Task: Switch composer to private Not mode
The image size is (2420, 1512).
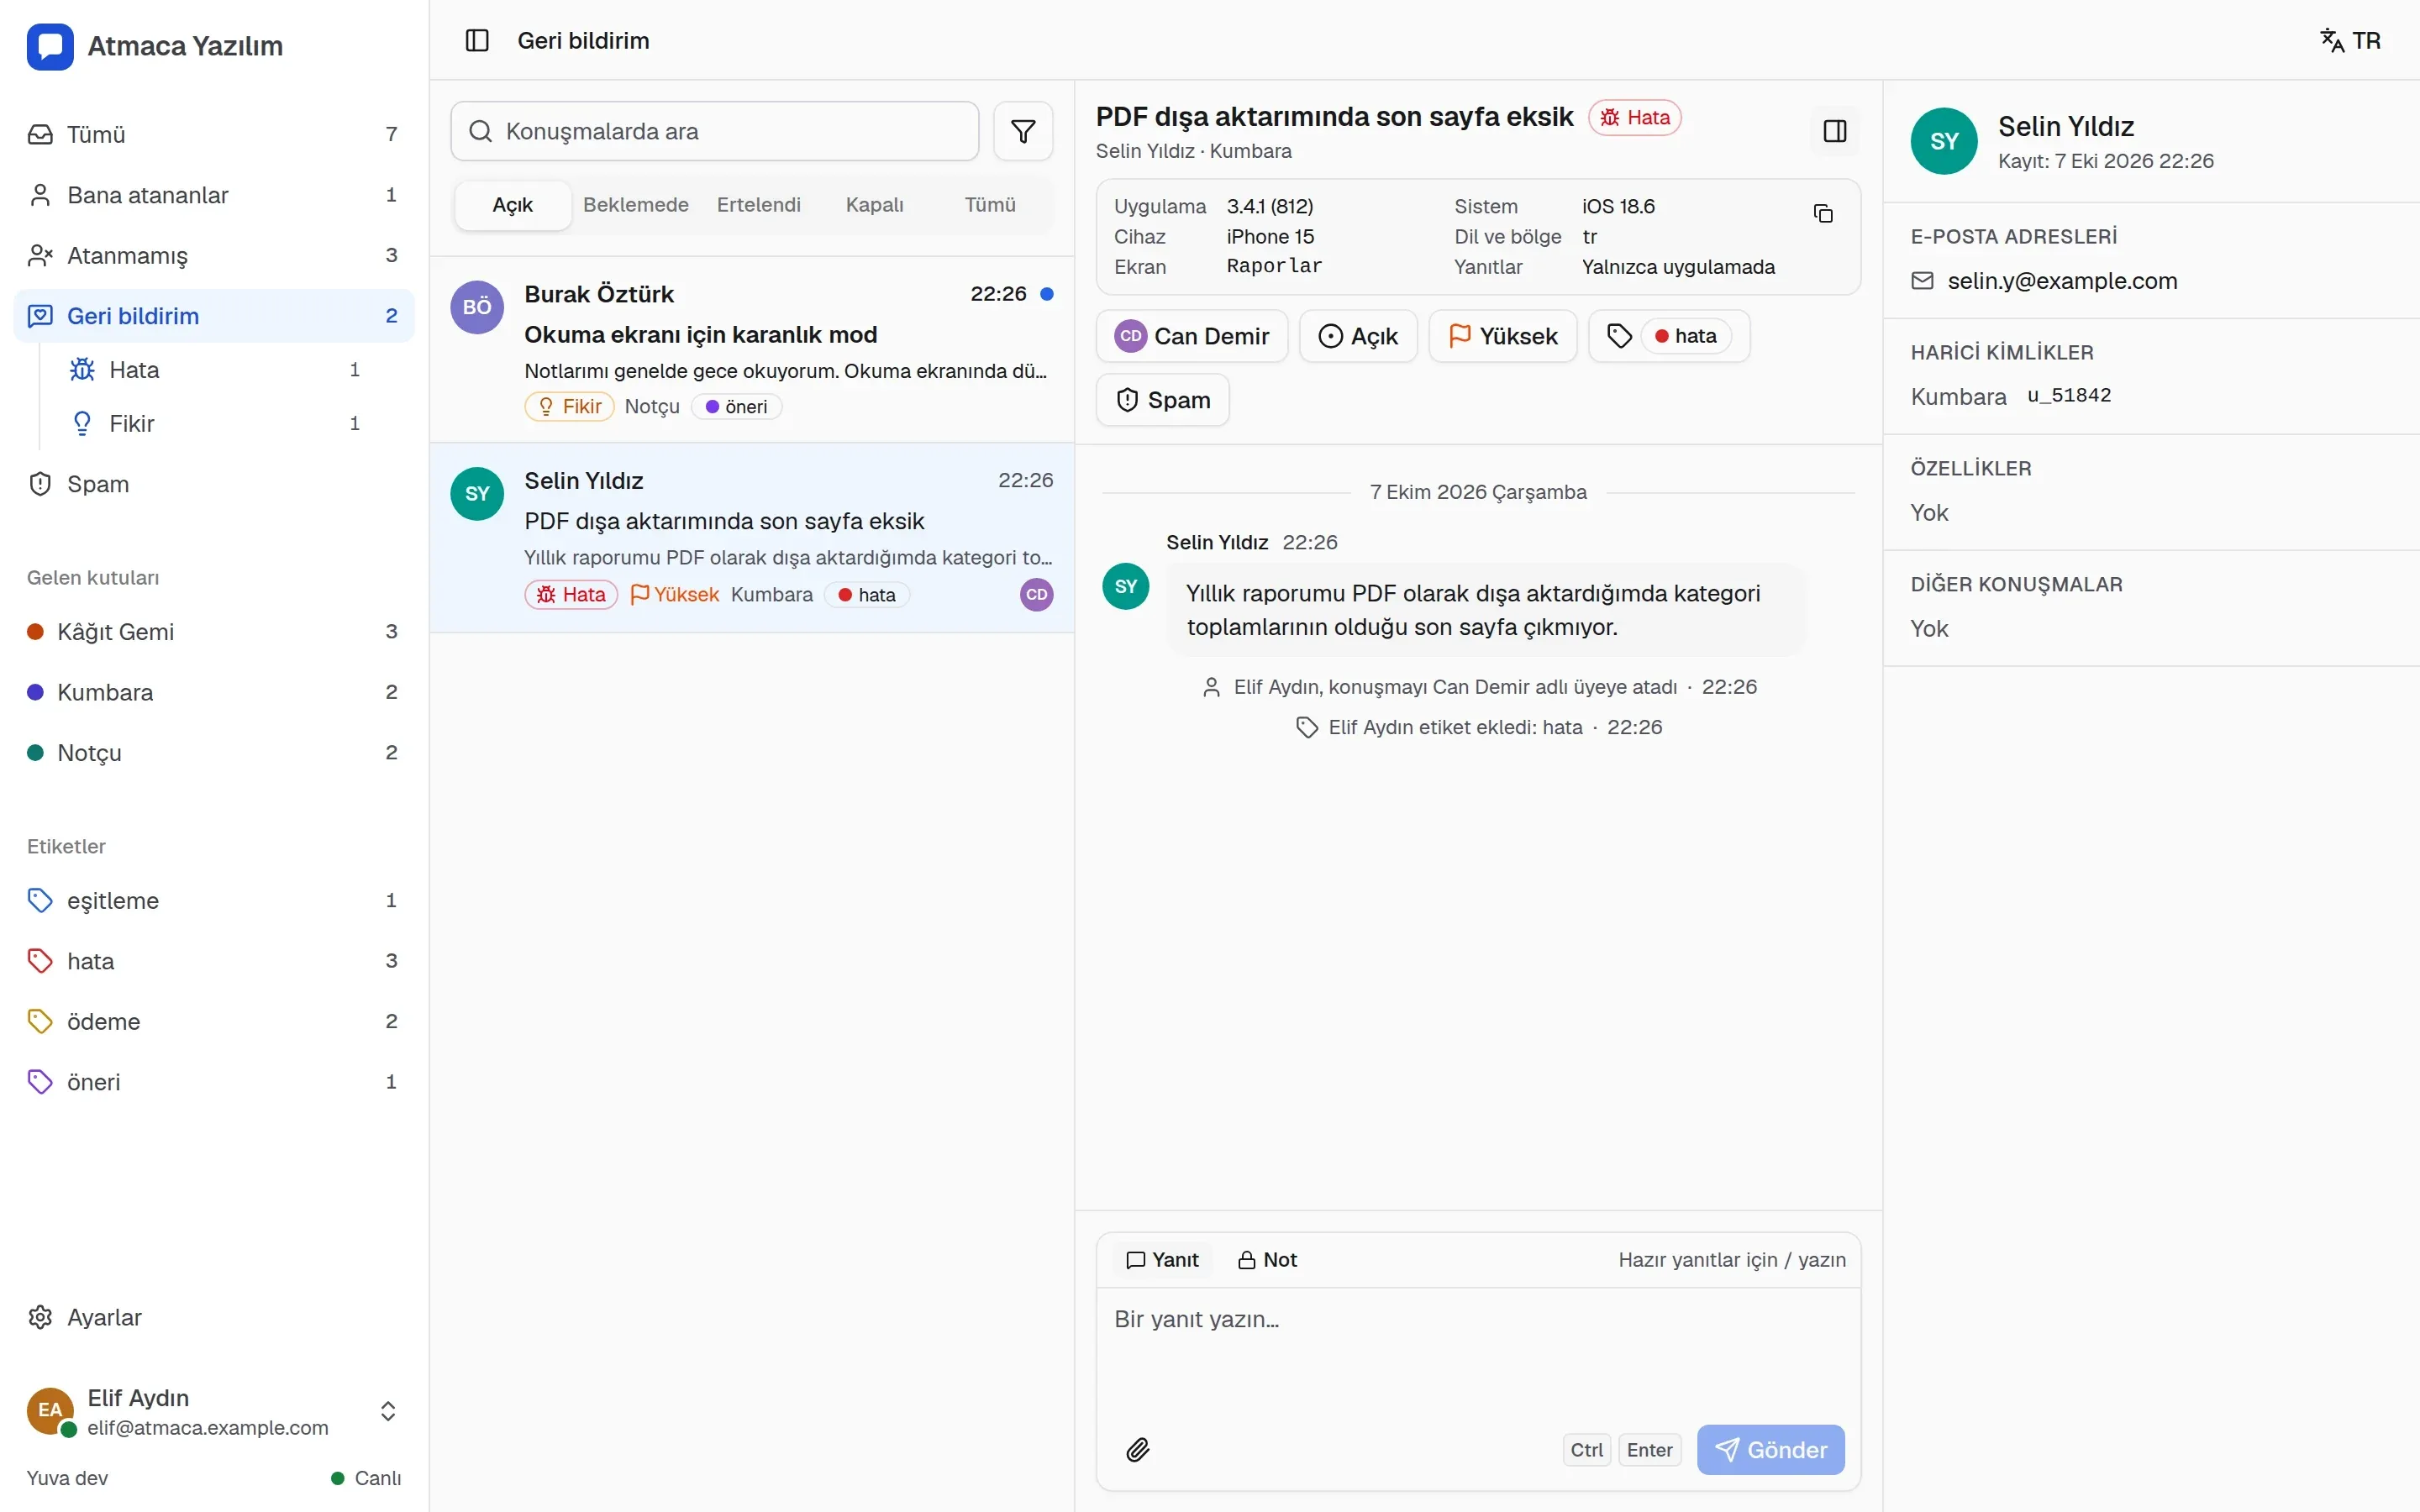Action: tap(1267, 1260)
